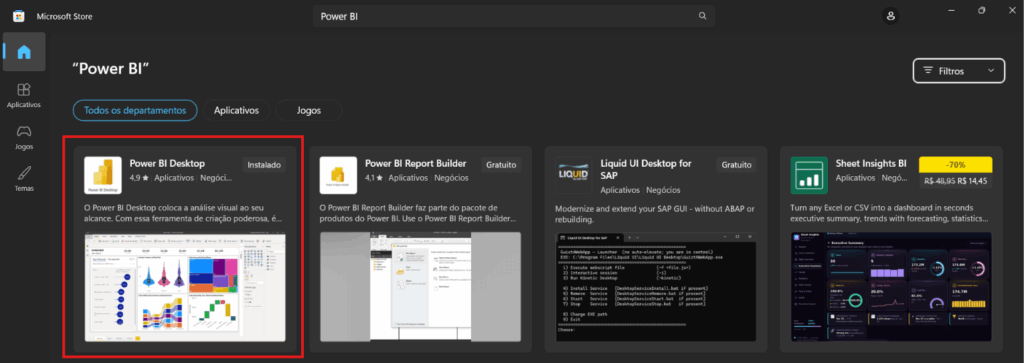Screen dimensions: 1024x363
Task: Click Gratuito on Liquid UI Desktop
Action: (x=736, y=165)
